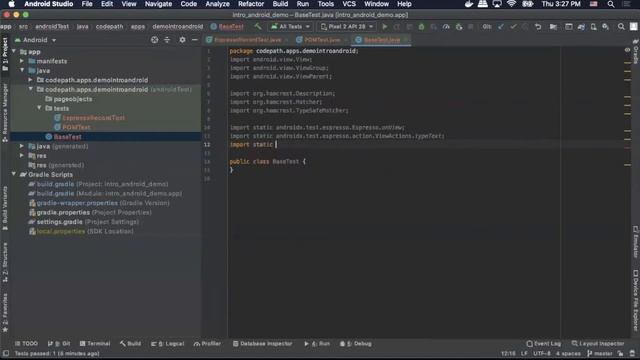Click the Wi-Fi icon in macOS menu bar
640x360 pixels.
click(x=511, y=4)
